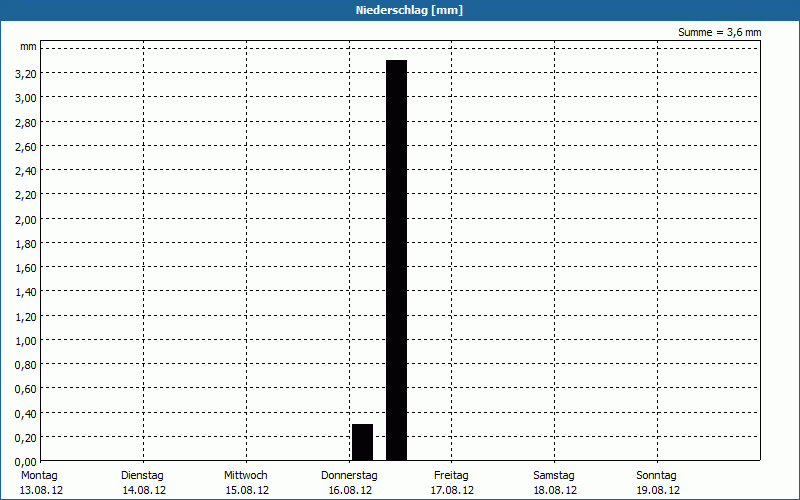Click the '2,20' axis value
This screenshot has height=500, width=800.
click(26, 196)
